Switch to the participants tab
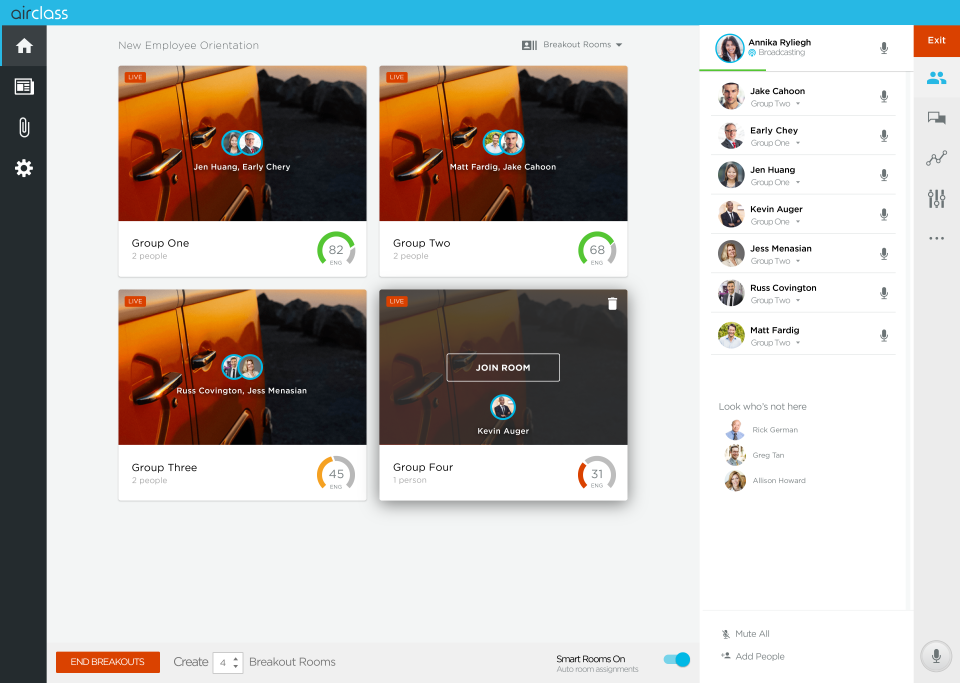Image resolution: width=960 pixels, height=683 pixels. tap(936, 78)
